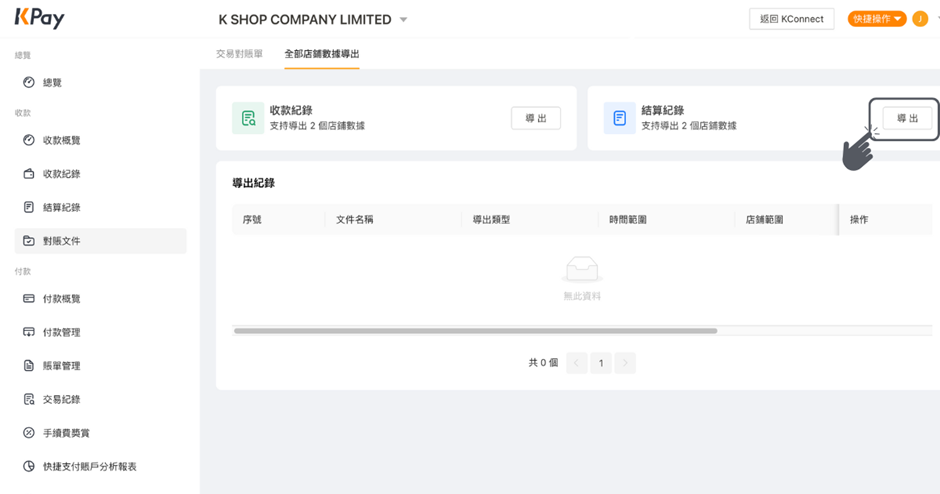Go to 收款紀錄 in the sidebar

[x=101, y=173]
